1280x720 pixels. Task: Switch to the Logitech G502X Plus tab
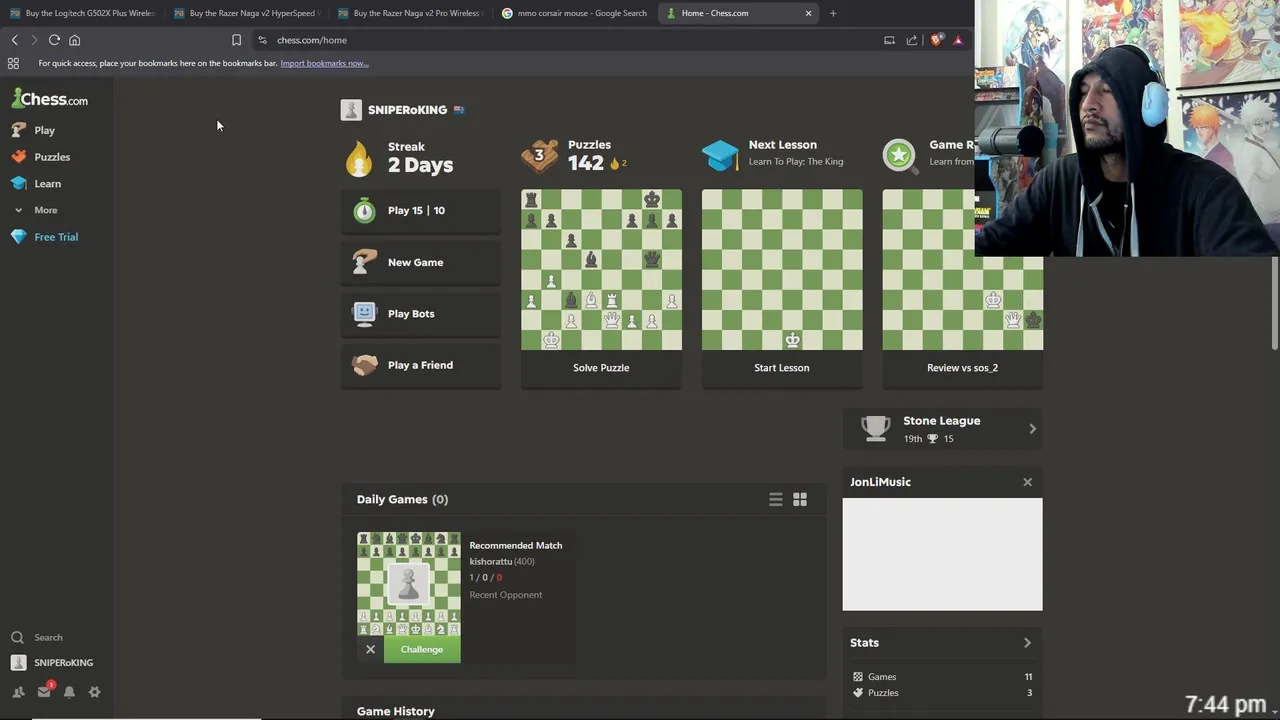pyautogui.click(x=82, y=13)
